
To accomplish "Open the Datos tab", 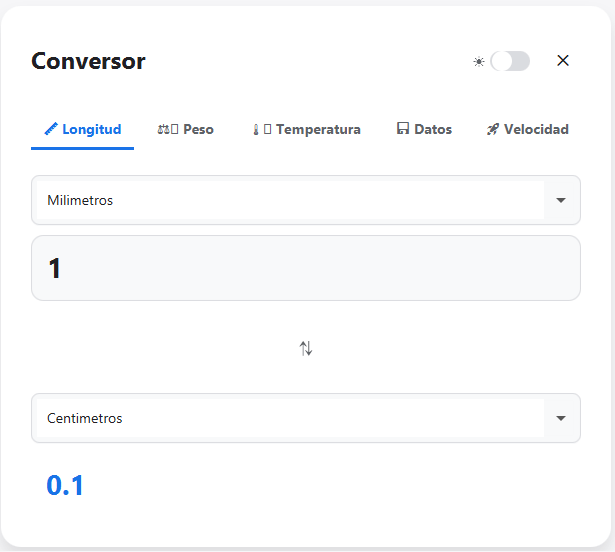I will point(432,129).
